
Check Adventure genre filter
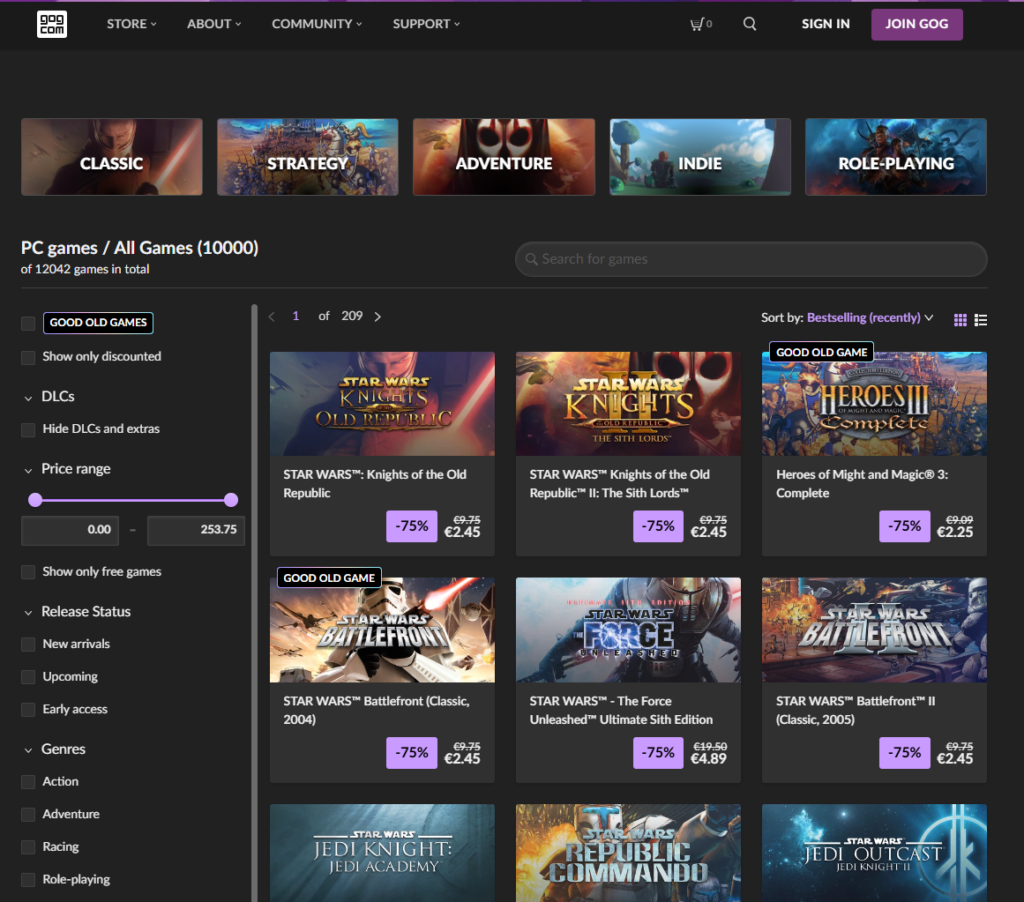coord(28,814)
